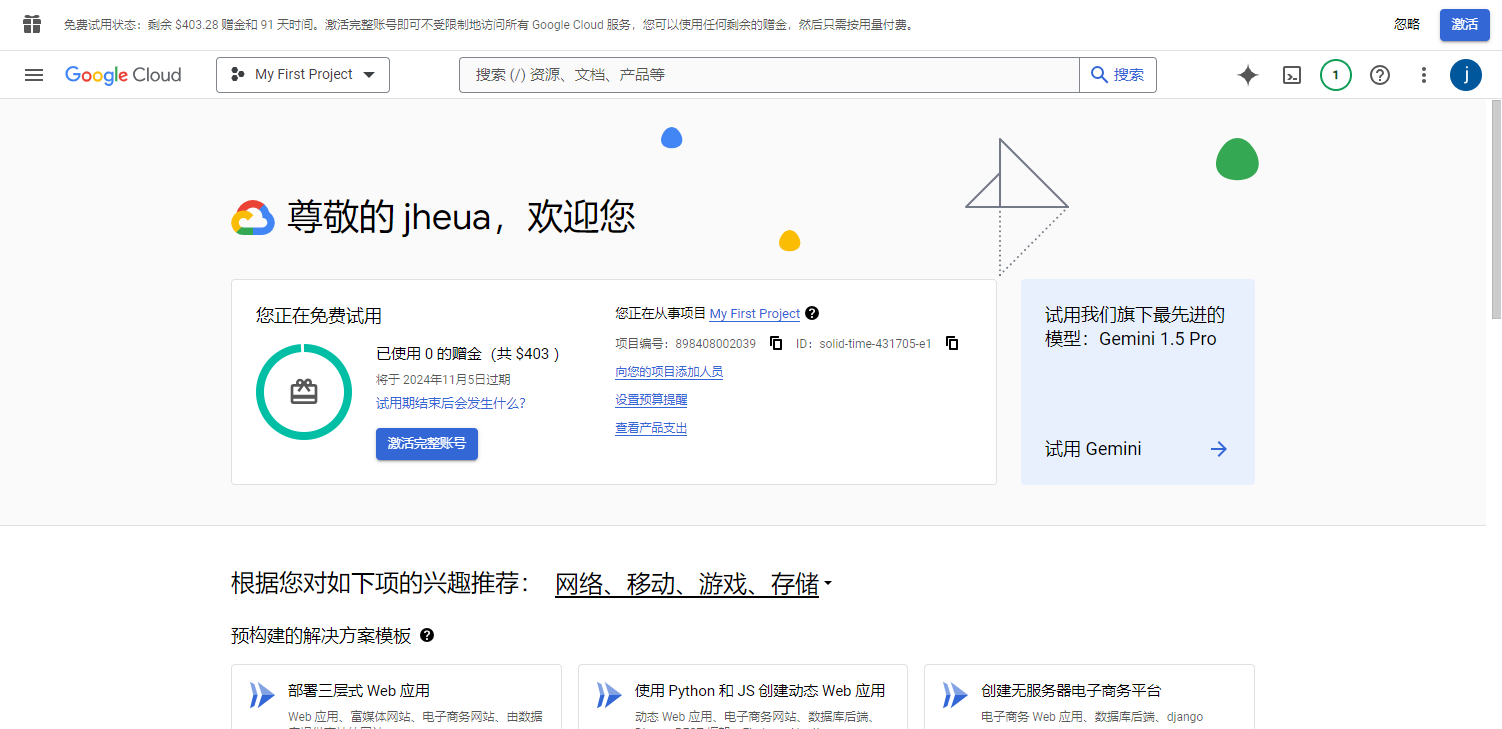Screen dimensions: 1502x729
Task: Click the three-dot overflow icon near the avatar
Action: (x=1423, y=74)
